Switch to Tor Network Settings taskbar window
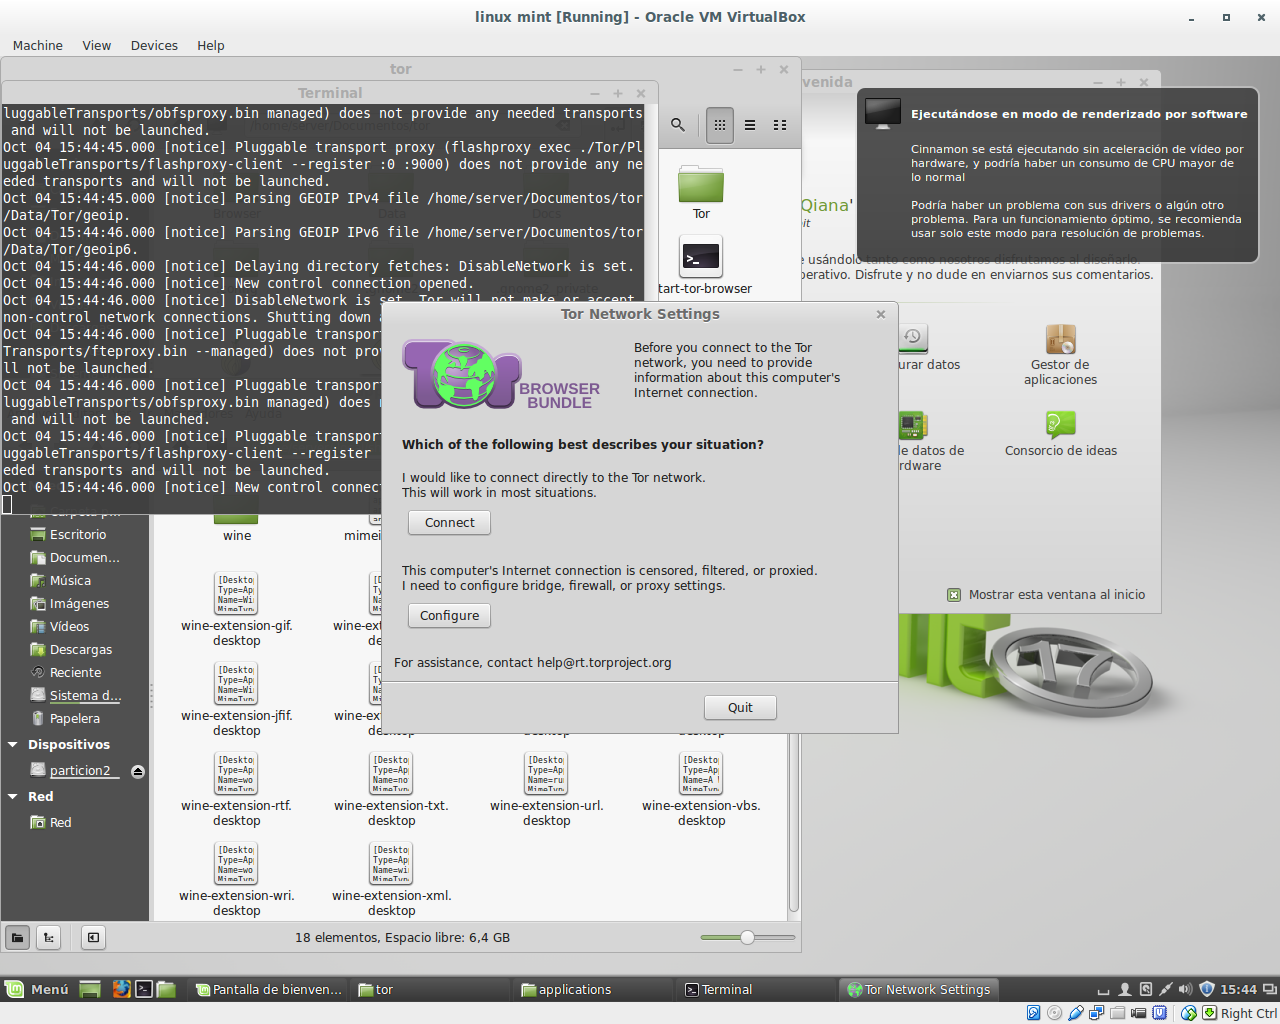Image resolution: width=1280 pixels, height=1024 pixels. click(920, 989)
